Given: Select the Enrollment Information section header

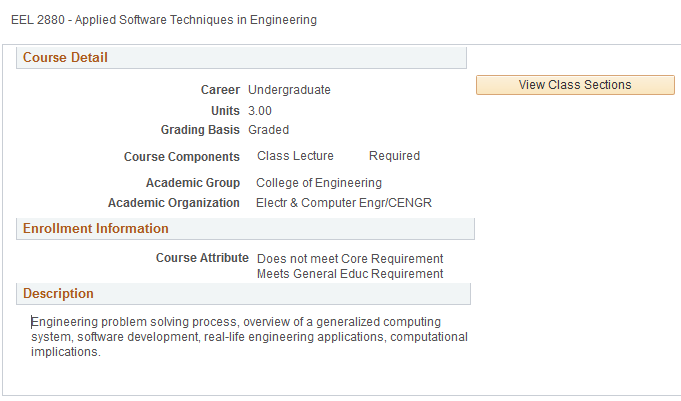Looking at the screenshot, I should point(96,229).
